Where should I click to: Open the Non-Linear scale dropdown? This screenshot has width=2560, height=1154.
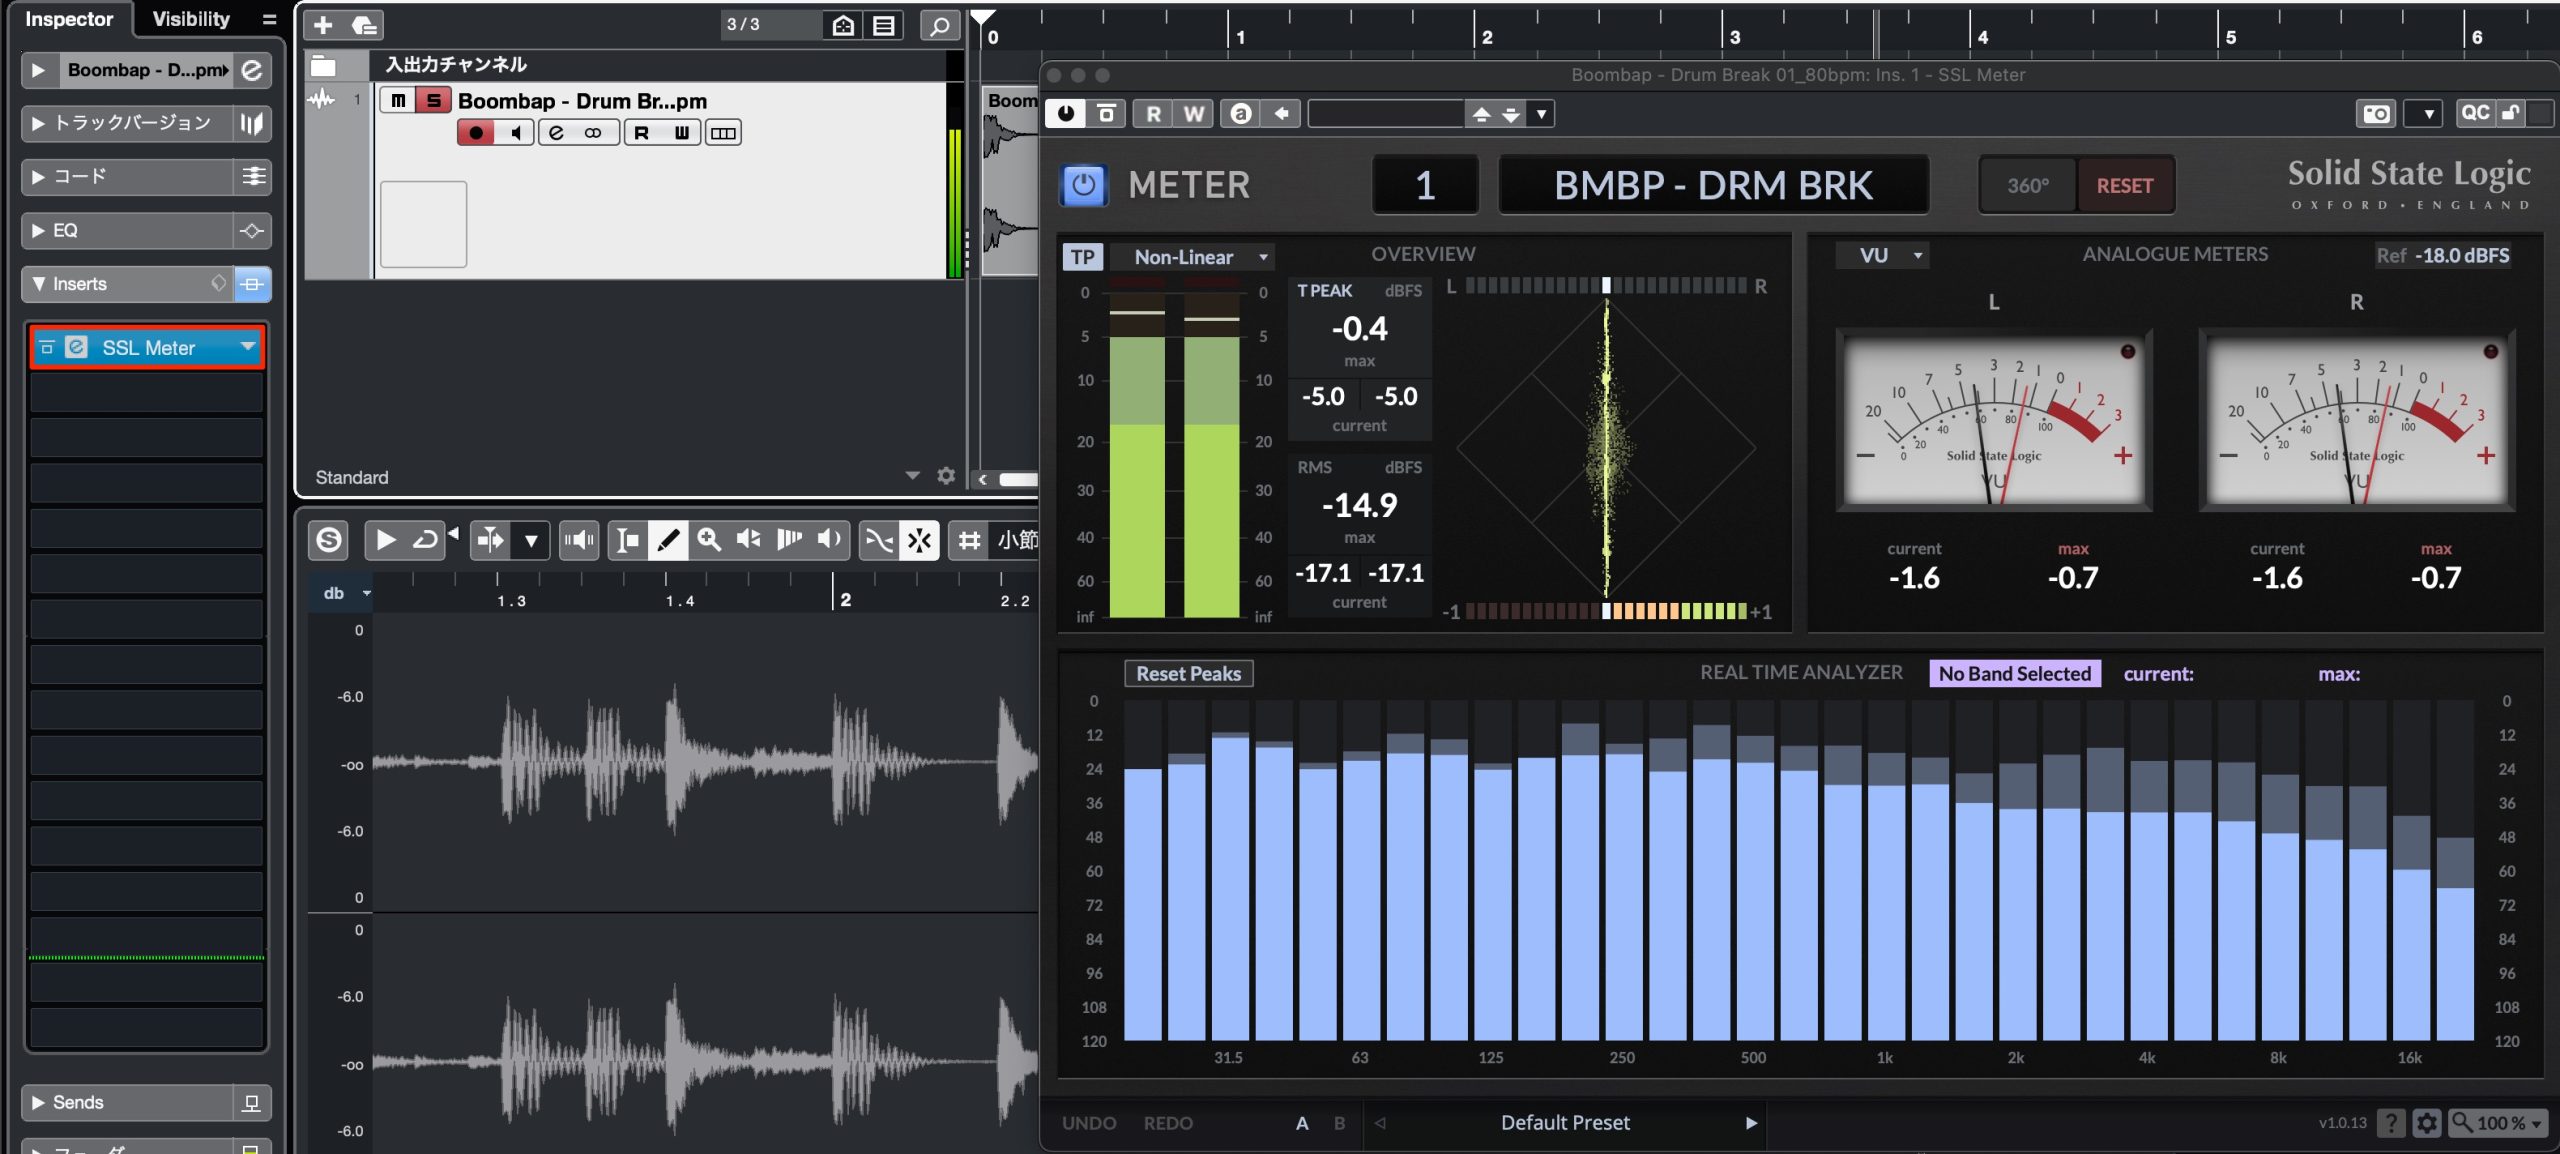[x=1190, y=257]
